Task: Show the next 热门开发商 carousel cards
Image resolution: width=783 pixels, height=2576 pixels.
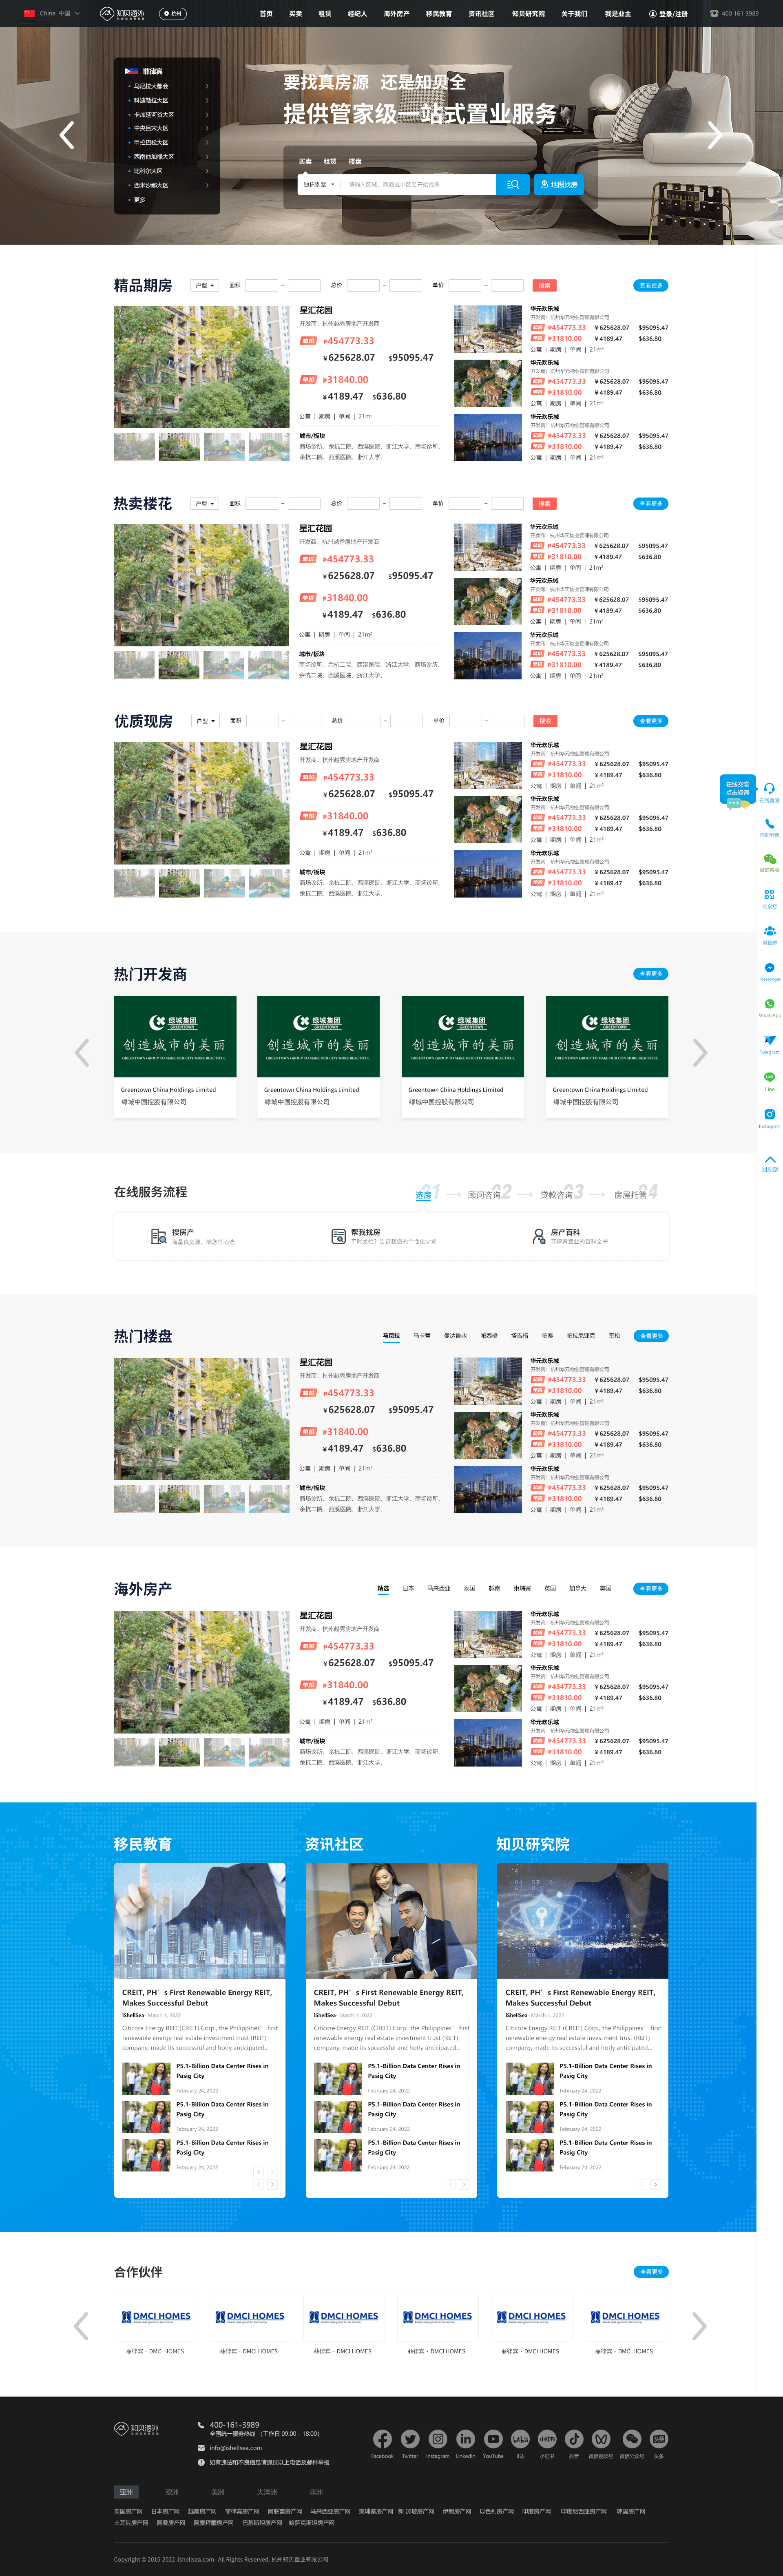Action: (700, 1052)
